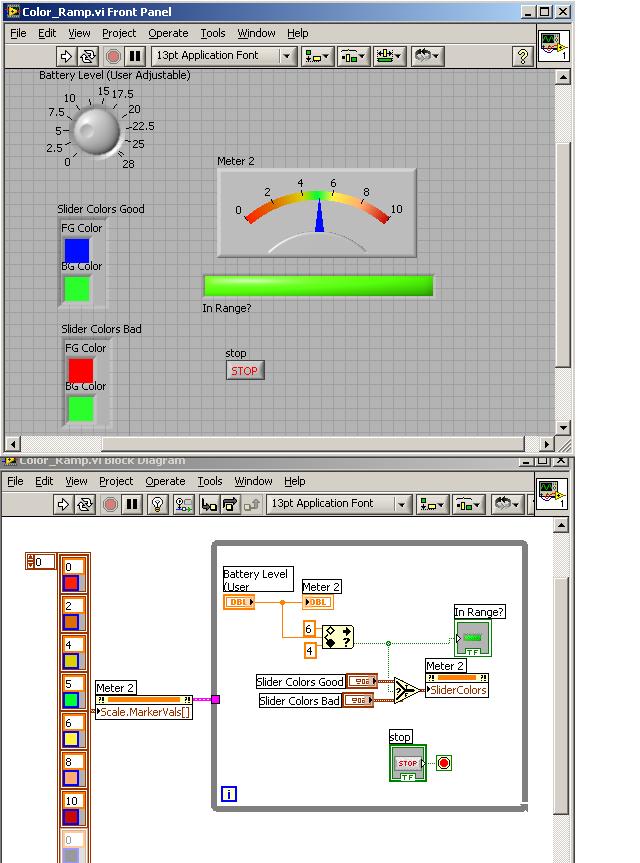Screen dimensions: 640x863
Task: Click Abort Execution in Block Diagram toolbar
Action: tap(111, 504)
